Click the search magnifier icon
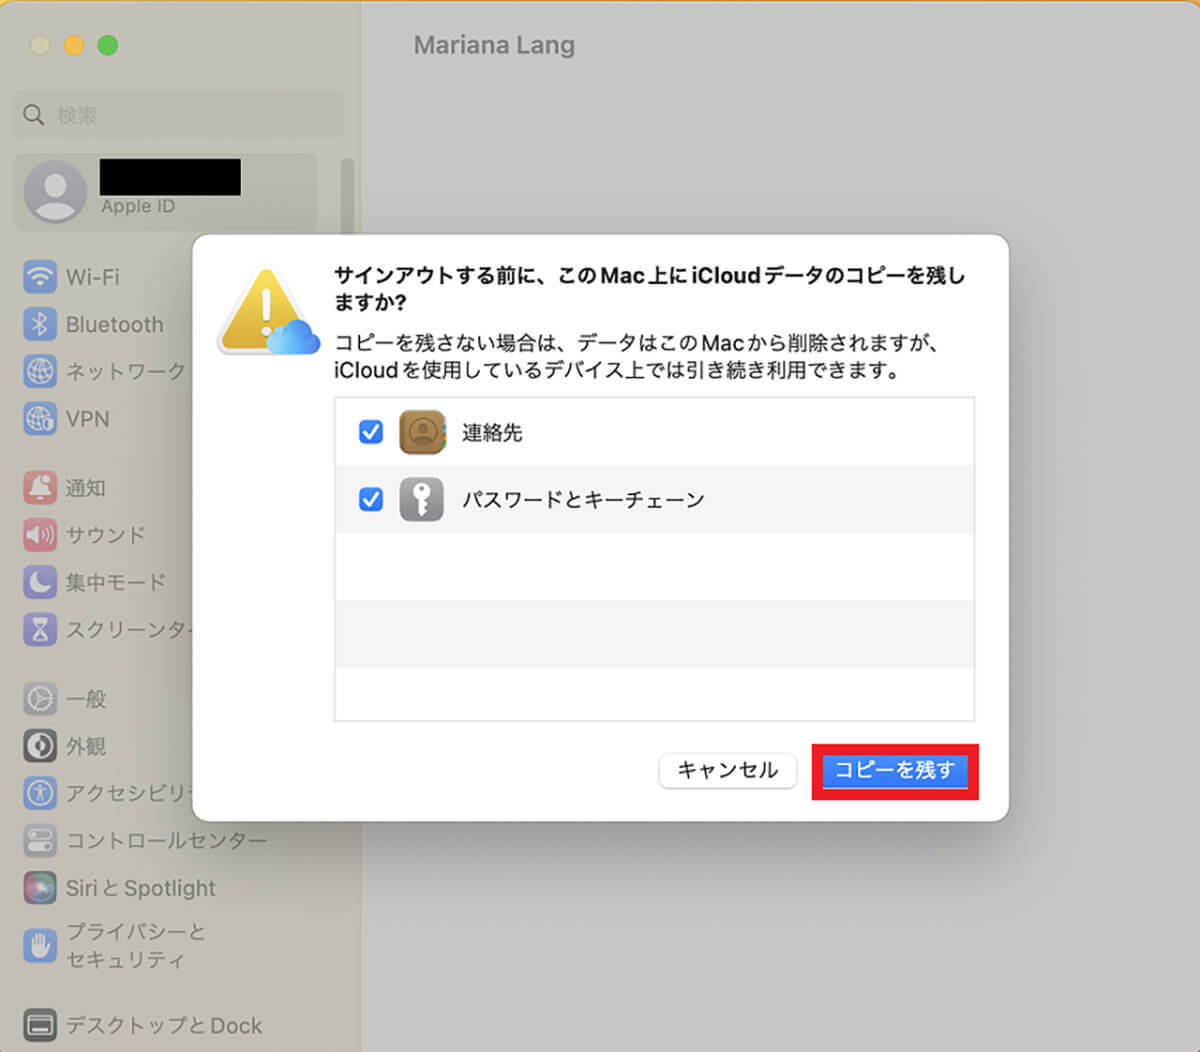 33,115
